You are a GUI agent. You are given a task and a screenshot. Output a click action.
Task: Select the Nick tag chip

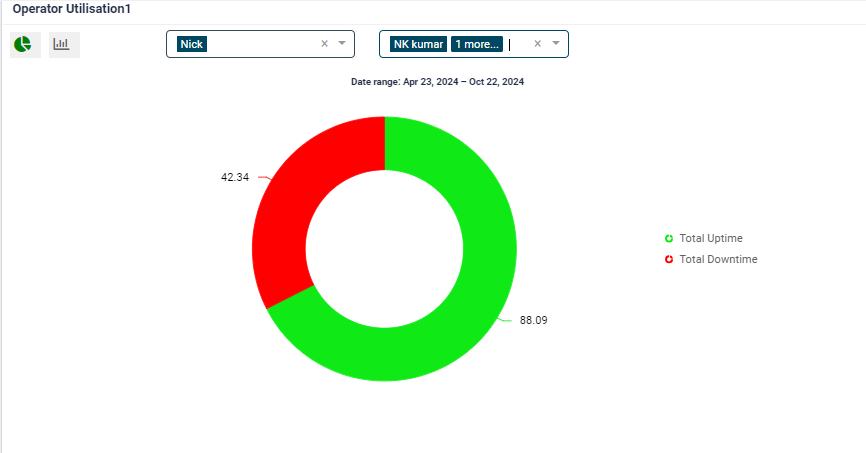point(191,44)
